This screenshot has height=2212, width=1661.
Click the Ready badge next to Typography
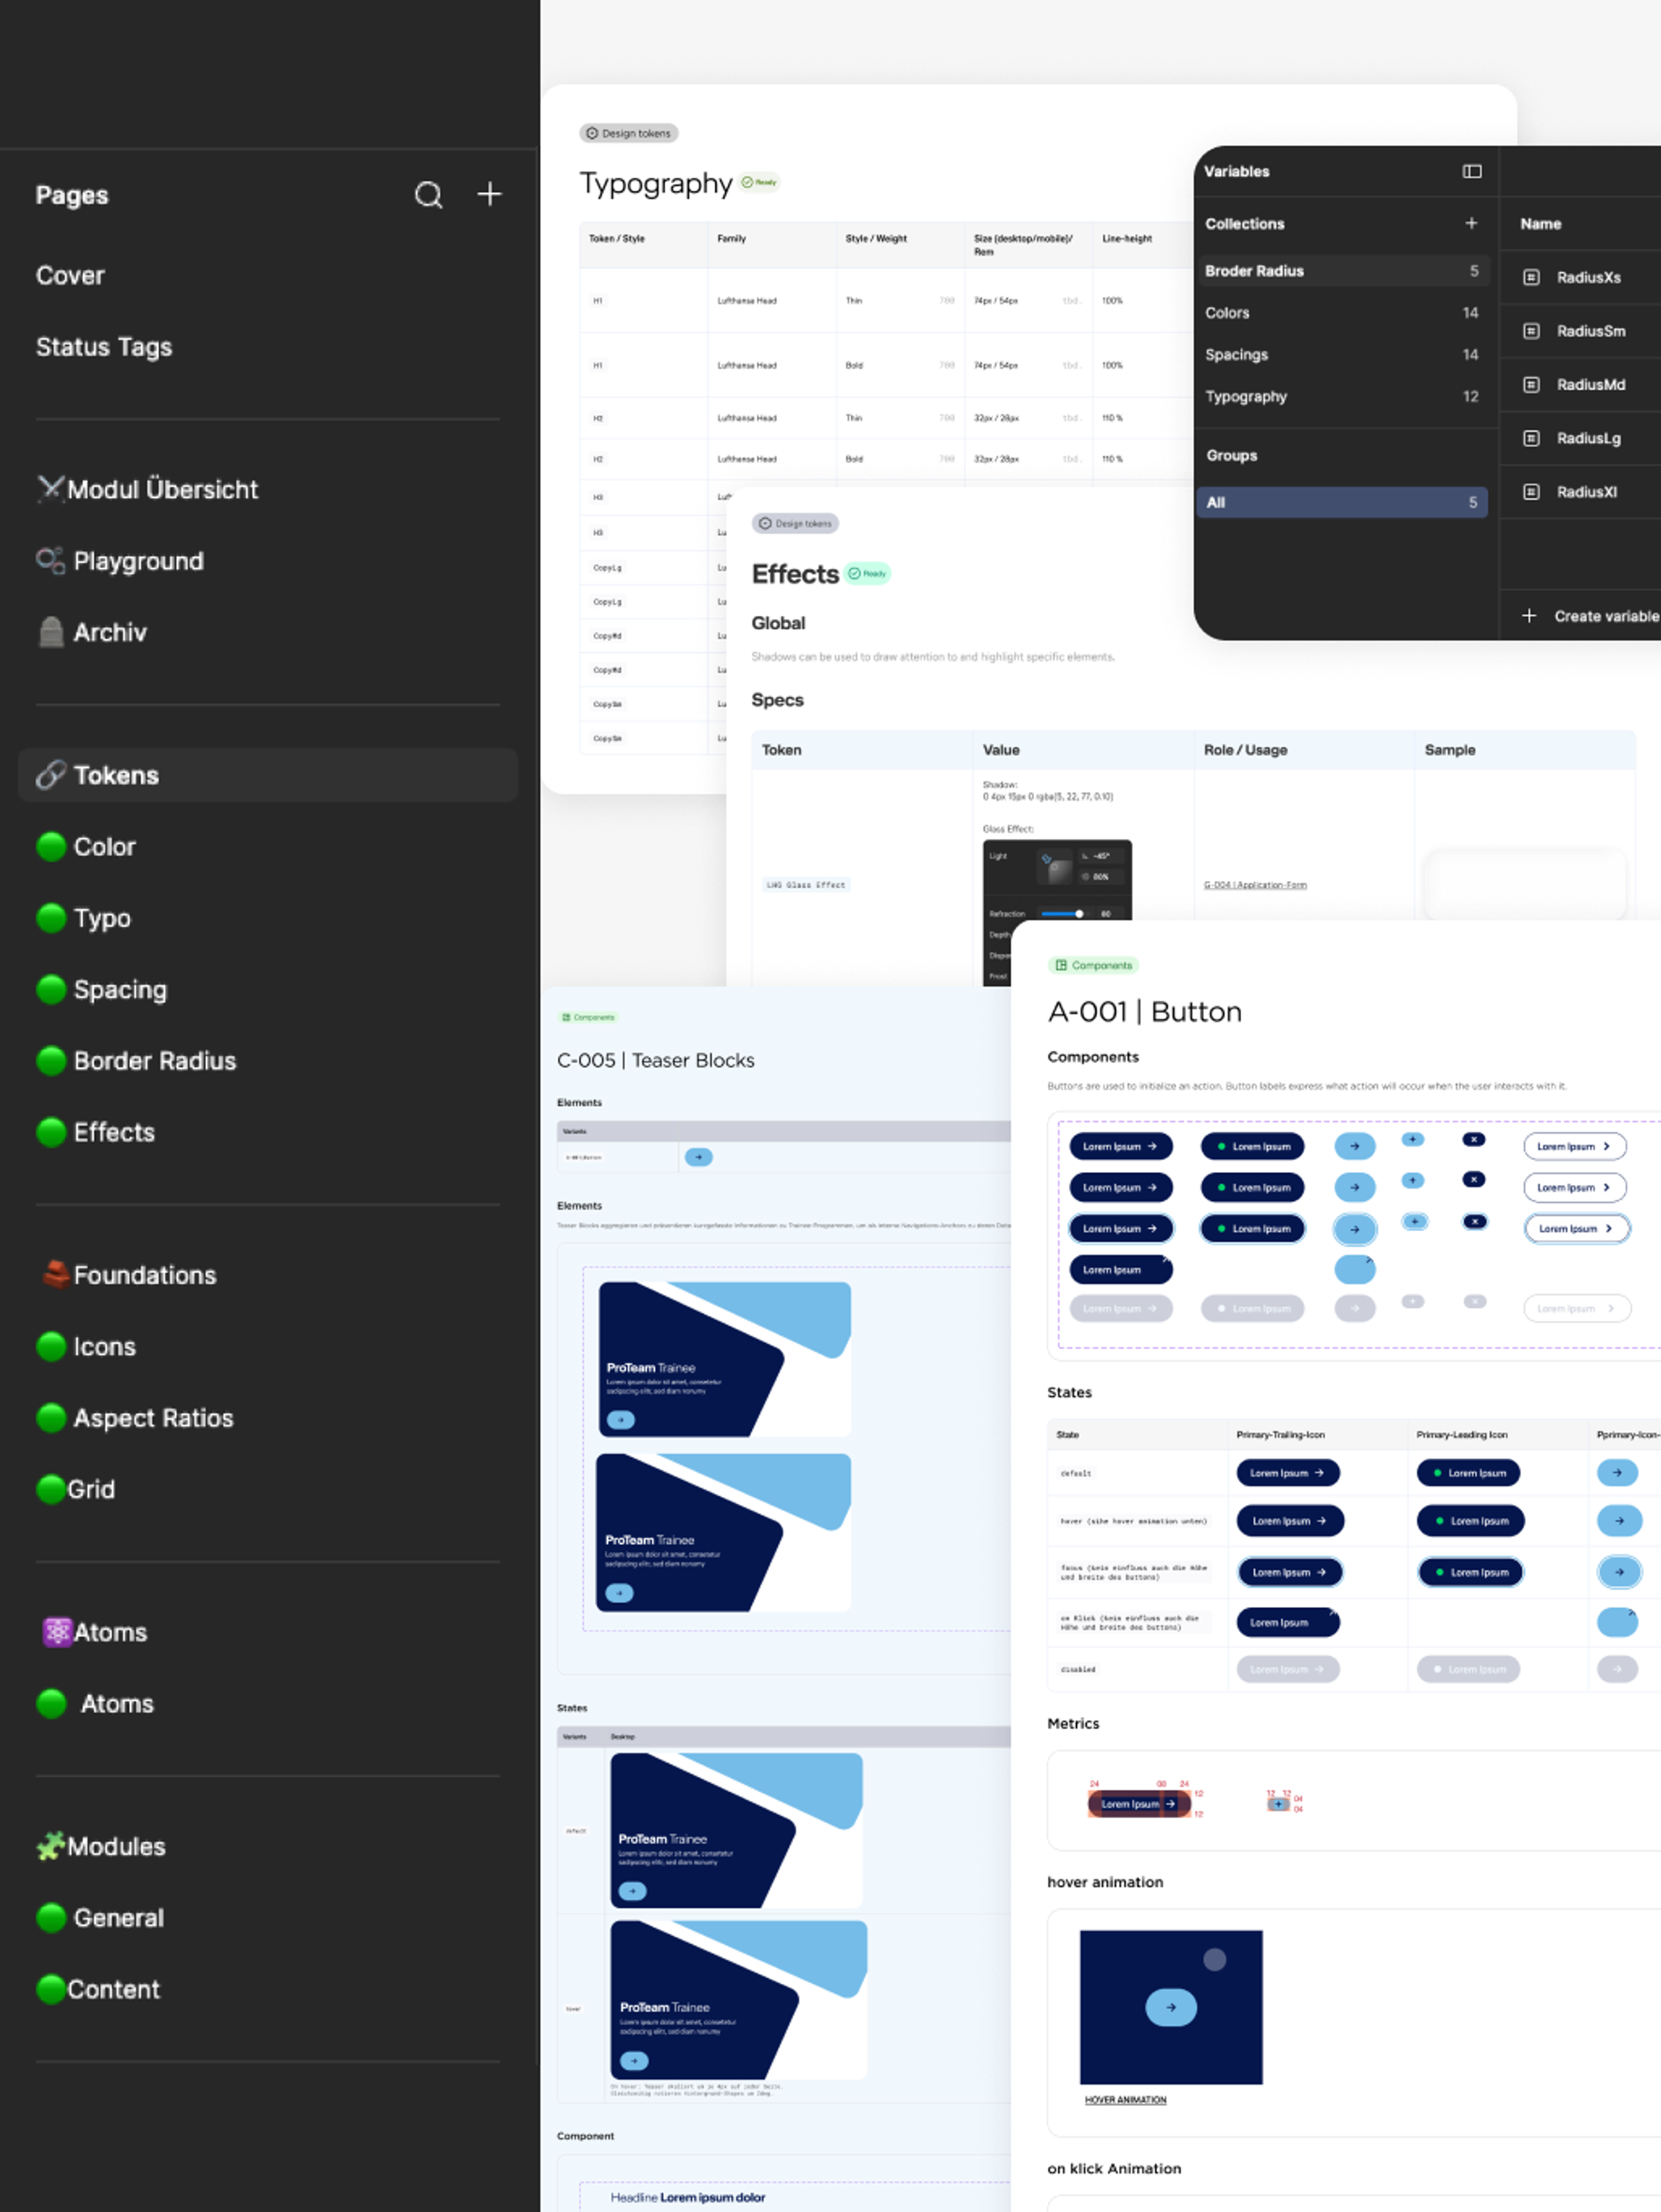[x=760, y=182]
